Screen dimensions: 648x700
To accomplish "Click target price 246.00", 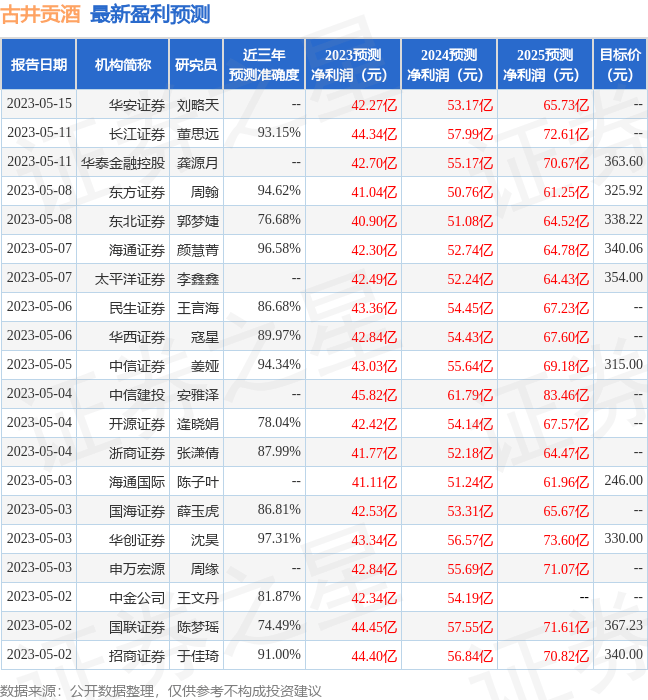I will [623, 480].
